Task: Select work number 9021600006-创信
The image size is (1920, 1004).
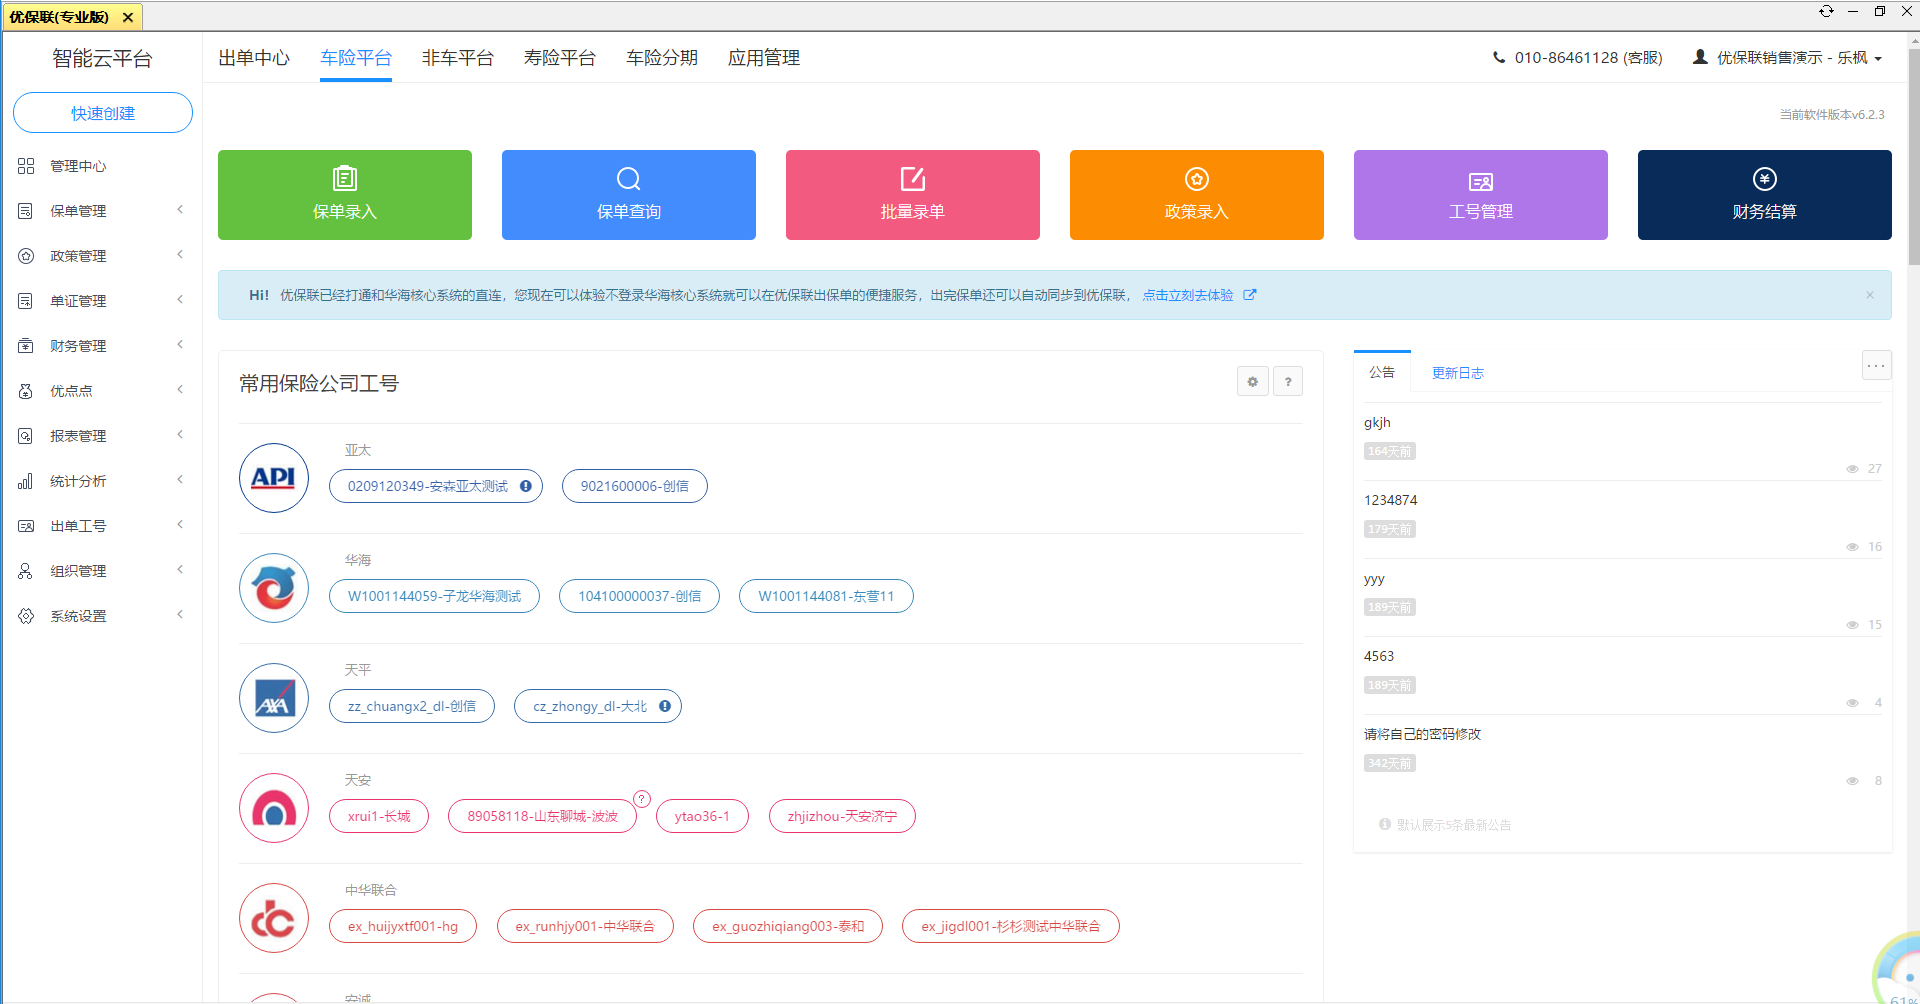Action: [x=635, y=486]
